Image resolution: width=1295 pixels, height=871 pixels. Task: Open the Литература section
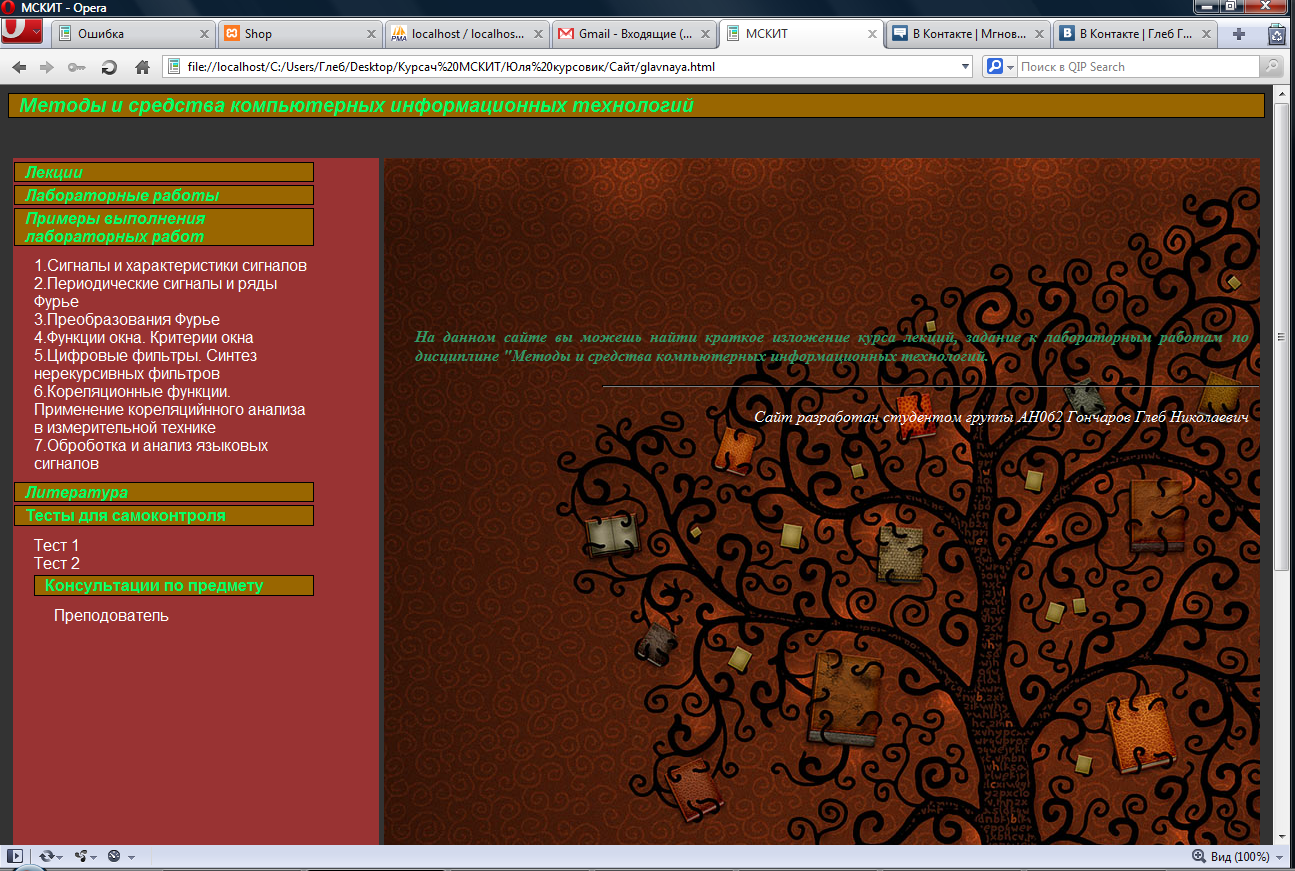[x=164, y=492]
